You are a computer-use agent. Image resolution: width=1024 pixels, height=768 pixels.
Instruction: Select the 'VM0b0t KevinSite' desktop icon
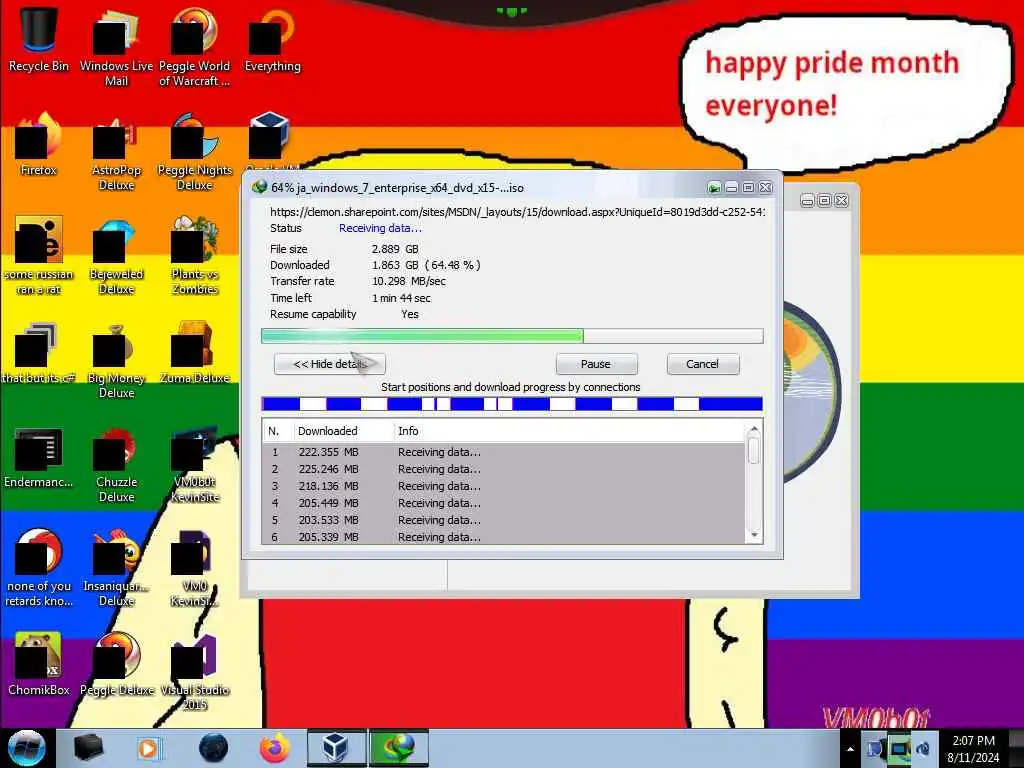tap(195, 463)
